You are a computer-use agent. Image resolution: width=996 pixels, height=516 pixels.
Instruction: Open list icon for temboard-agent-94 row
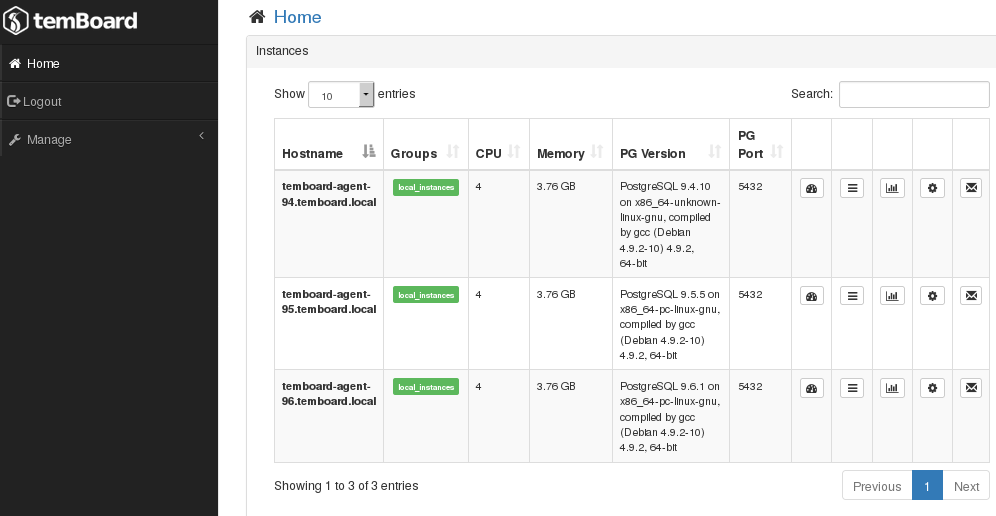pyautogui.click(x=852, y=188)
